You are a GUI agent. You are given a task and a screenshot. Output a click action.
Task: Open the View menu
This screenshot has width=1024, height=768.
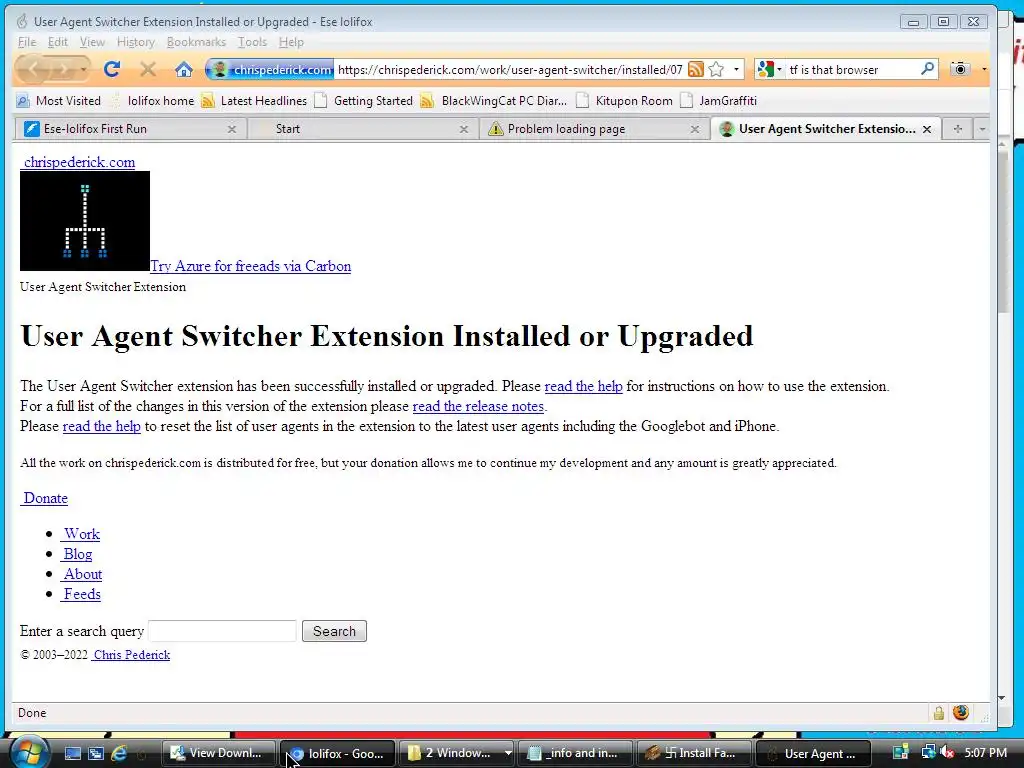pos(92,42)
